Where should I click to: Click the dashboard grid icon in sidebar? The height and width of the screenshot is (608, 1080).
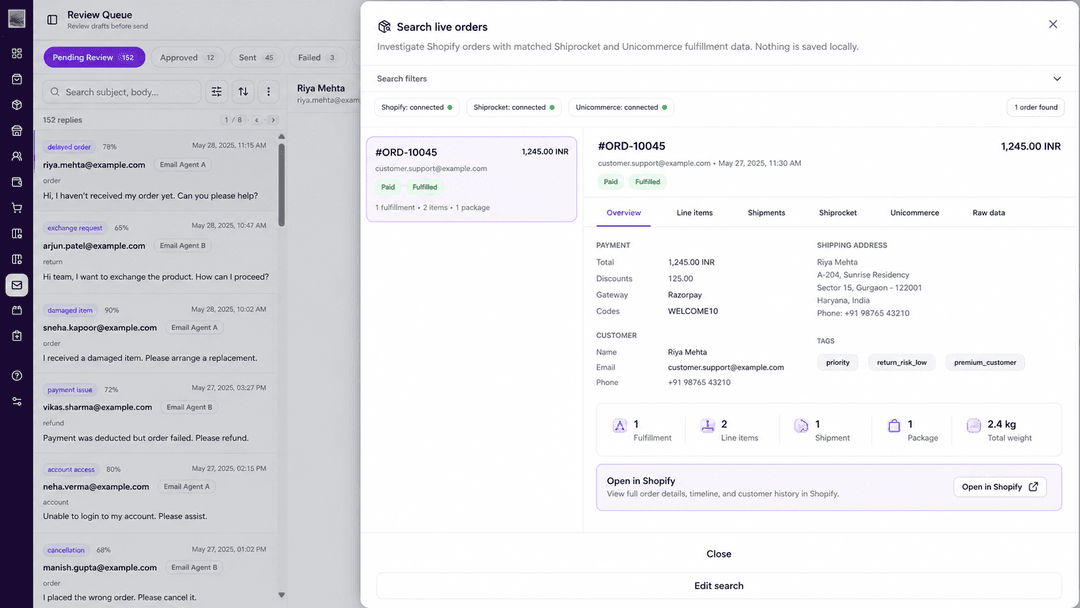(17, 54)
